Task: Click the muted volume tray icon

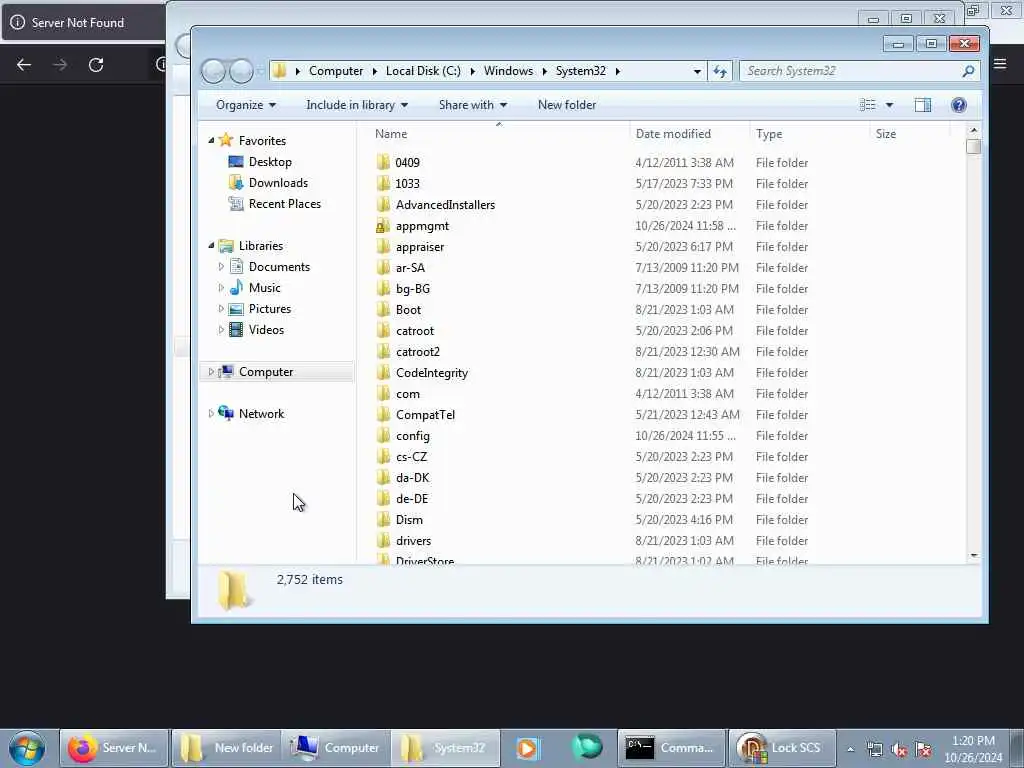Action: point(899,750)
